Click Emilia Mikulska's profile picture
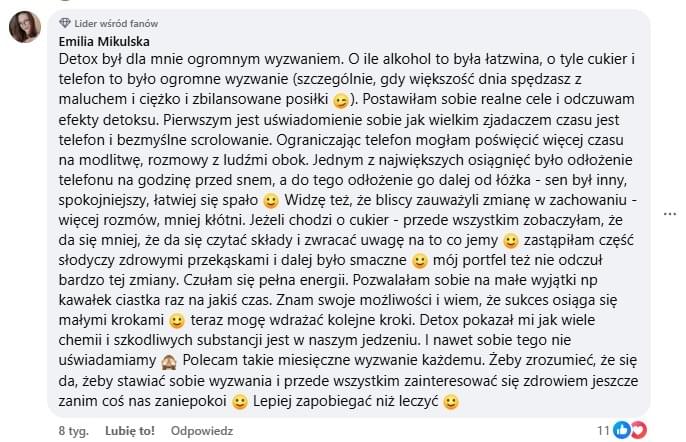 25,27
